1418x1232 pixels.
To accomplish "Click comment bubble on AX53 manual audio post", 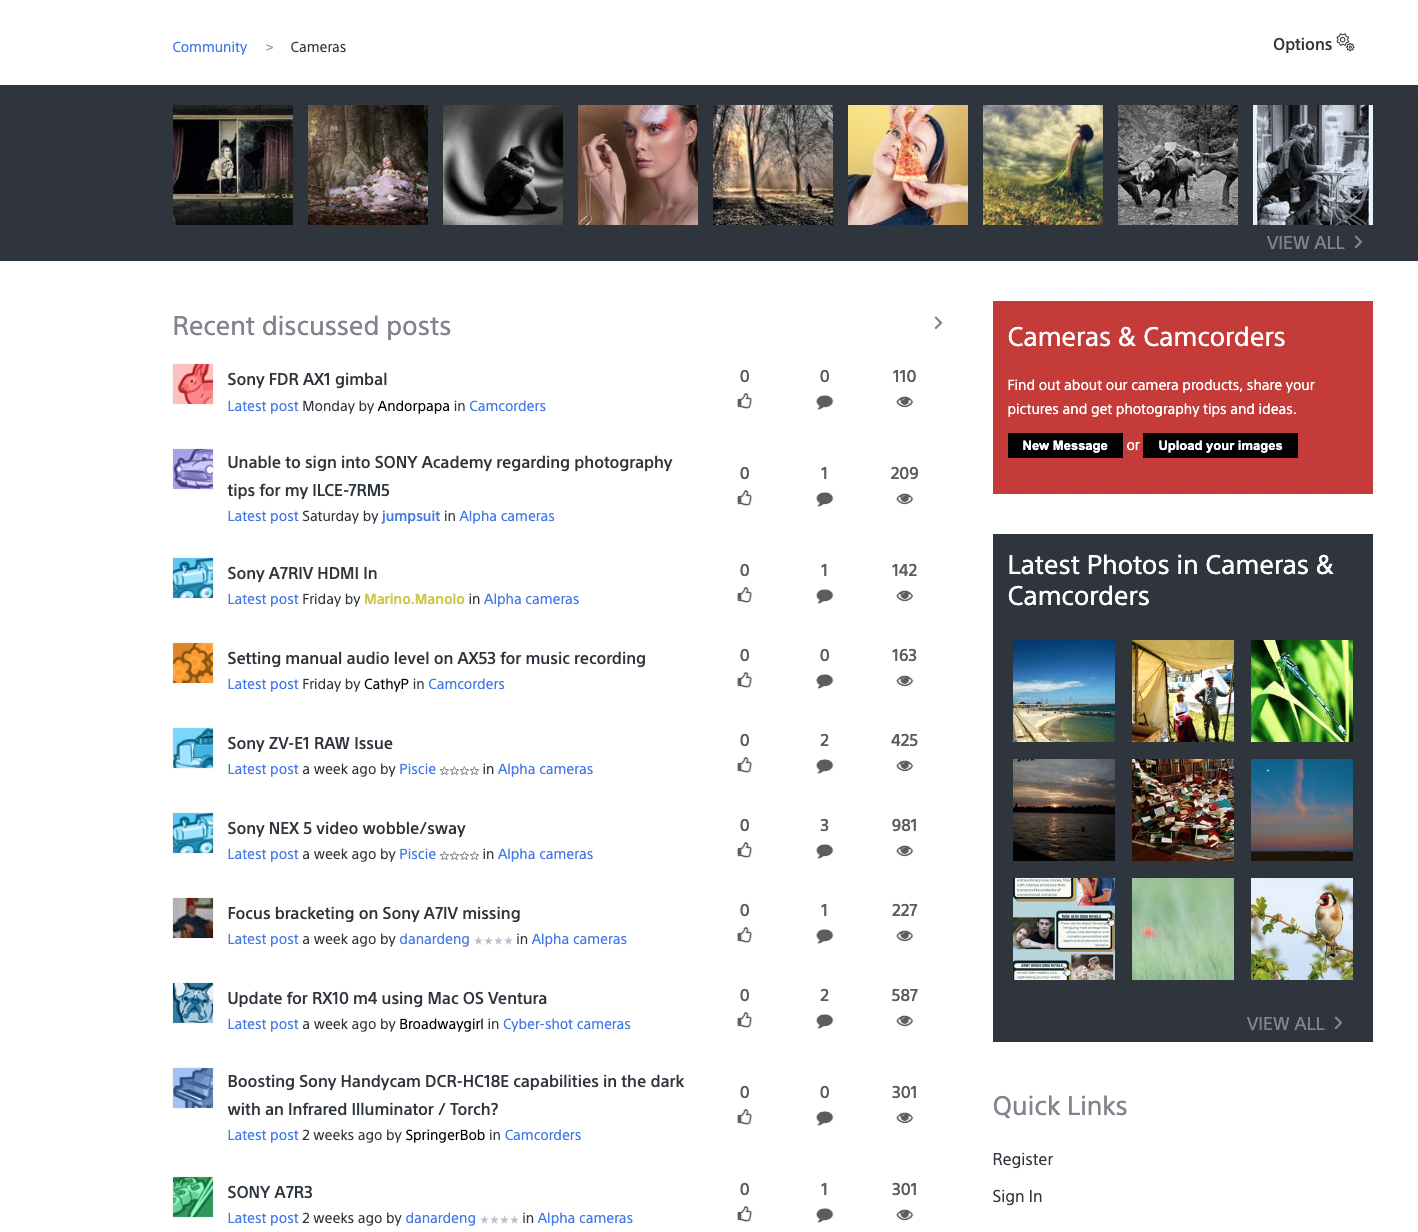I will coord(825,681).
